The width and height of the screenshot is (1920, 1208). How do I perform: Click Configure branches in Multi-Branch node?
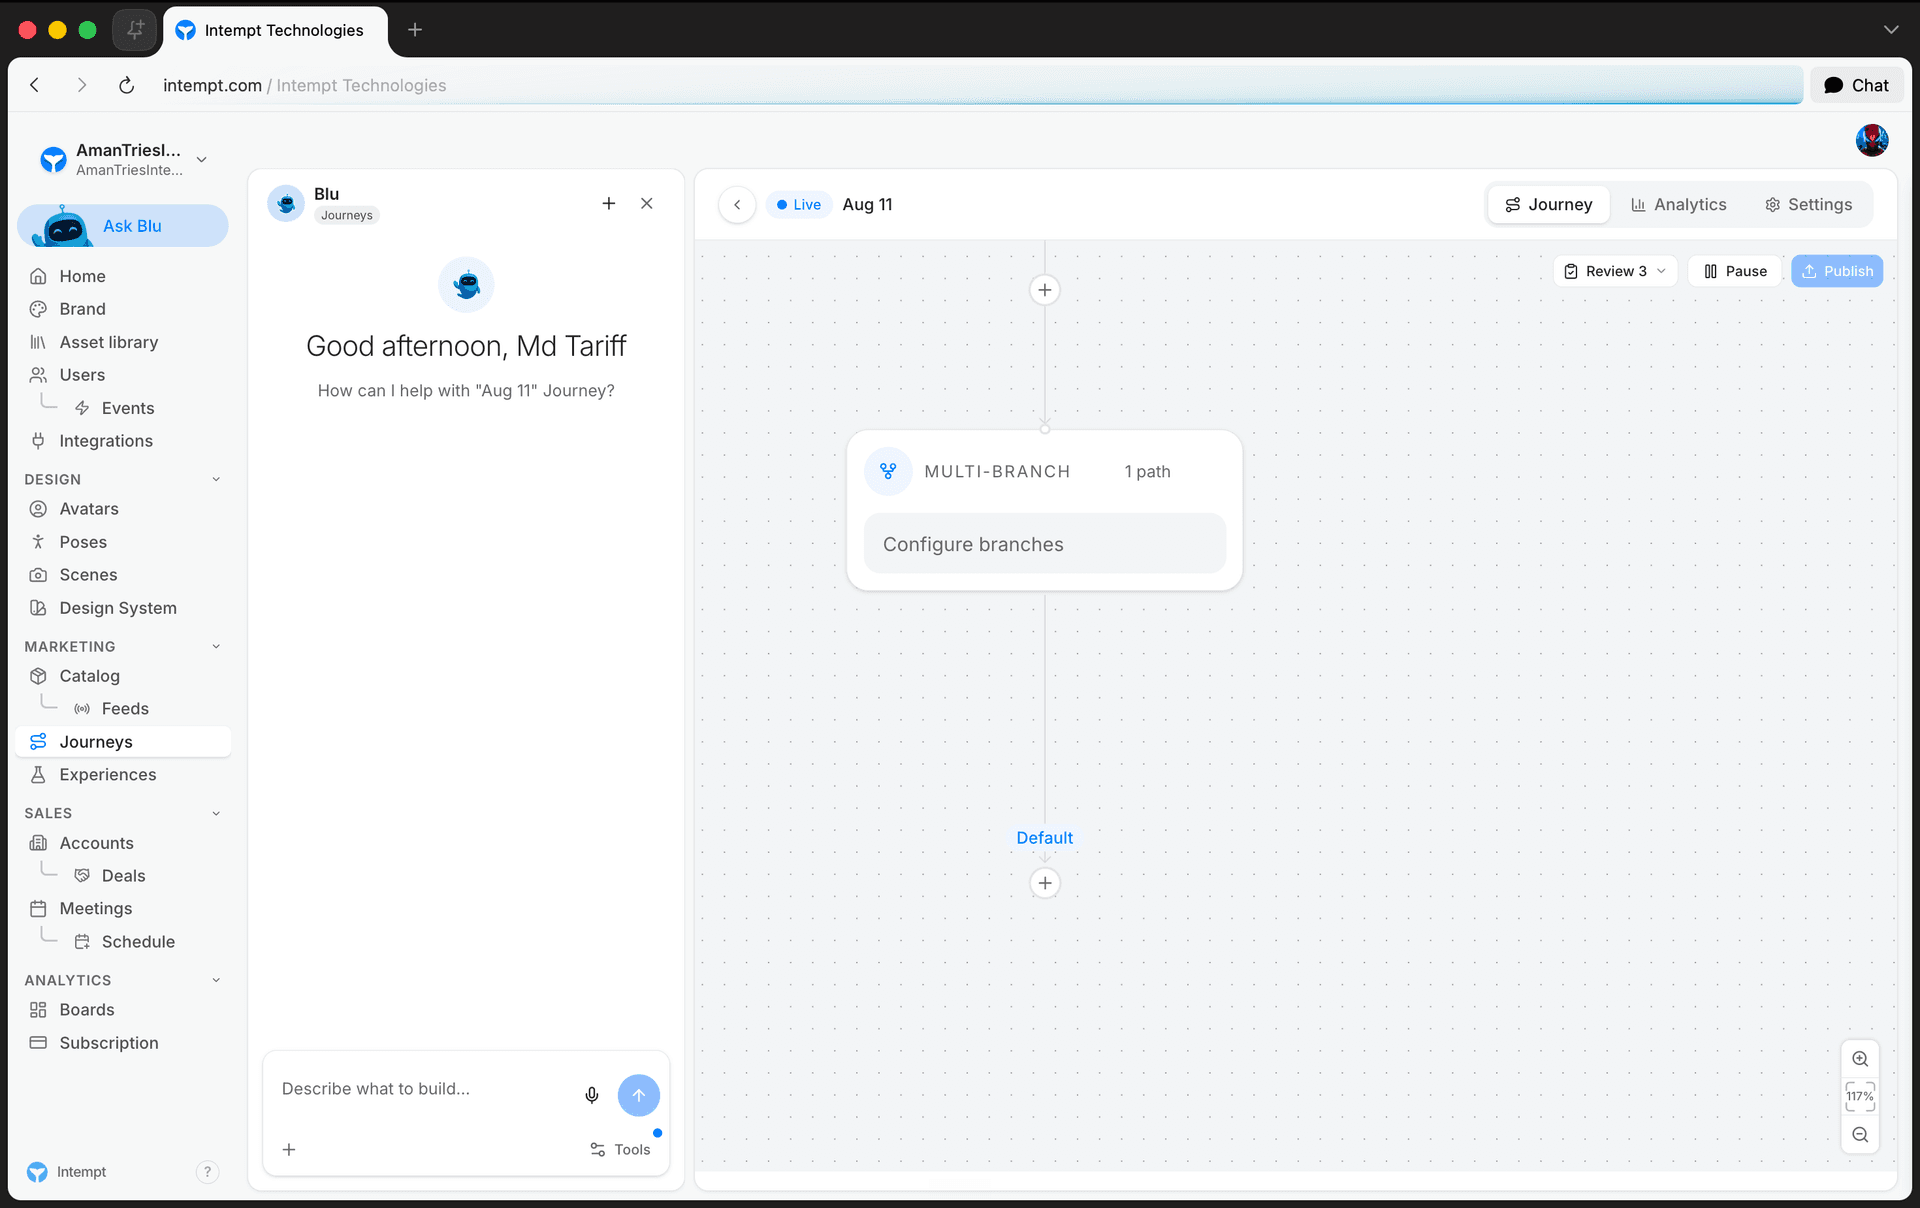tap(1044, 544)
